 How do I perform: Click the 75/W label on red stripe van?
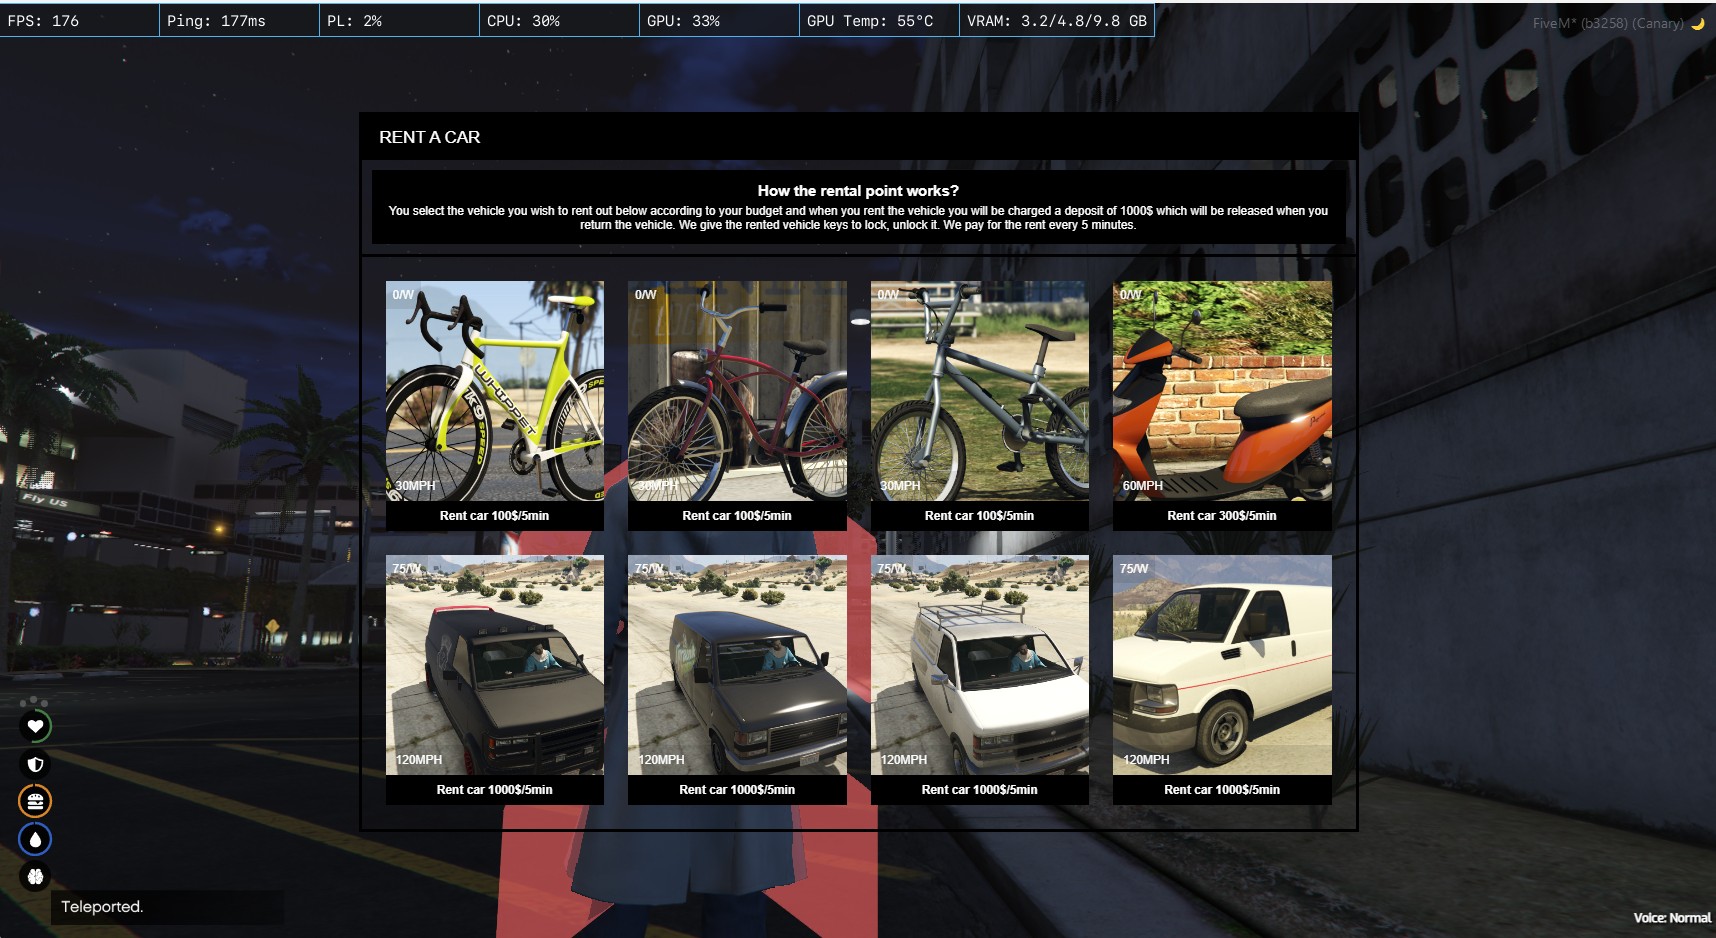[x=1134, y=569]
